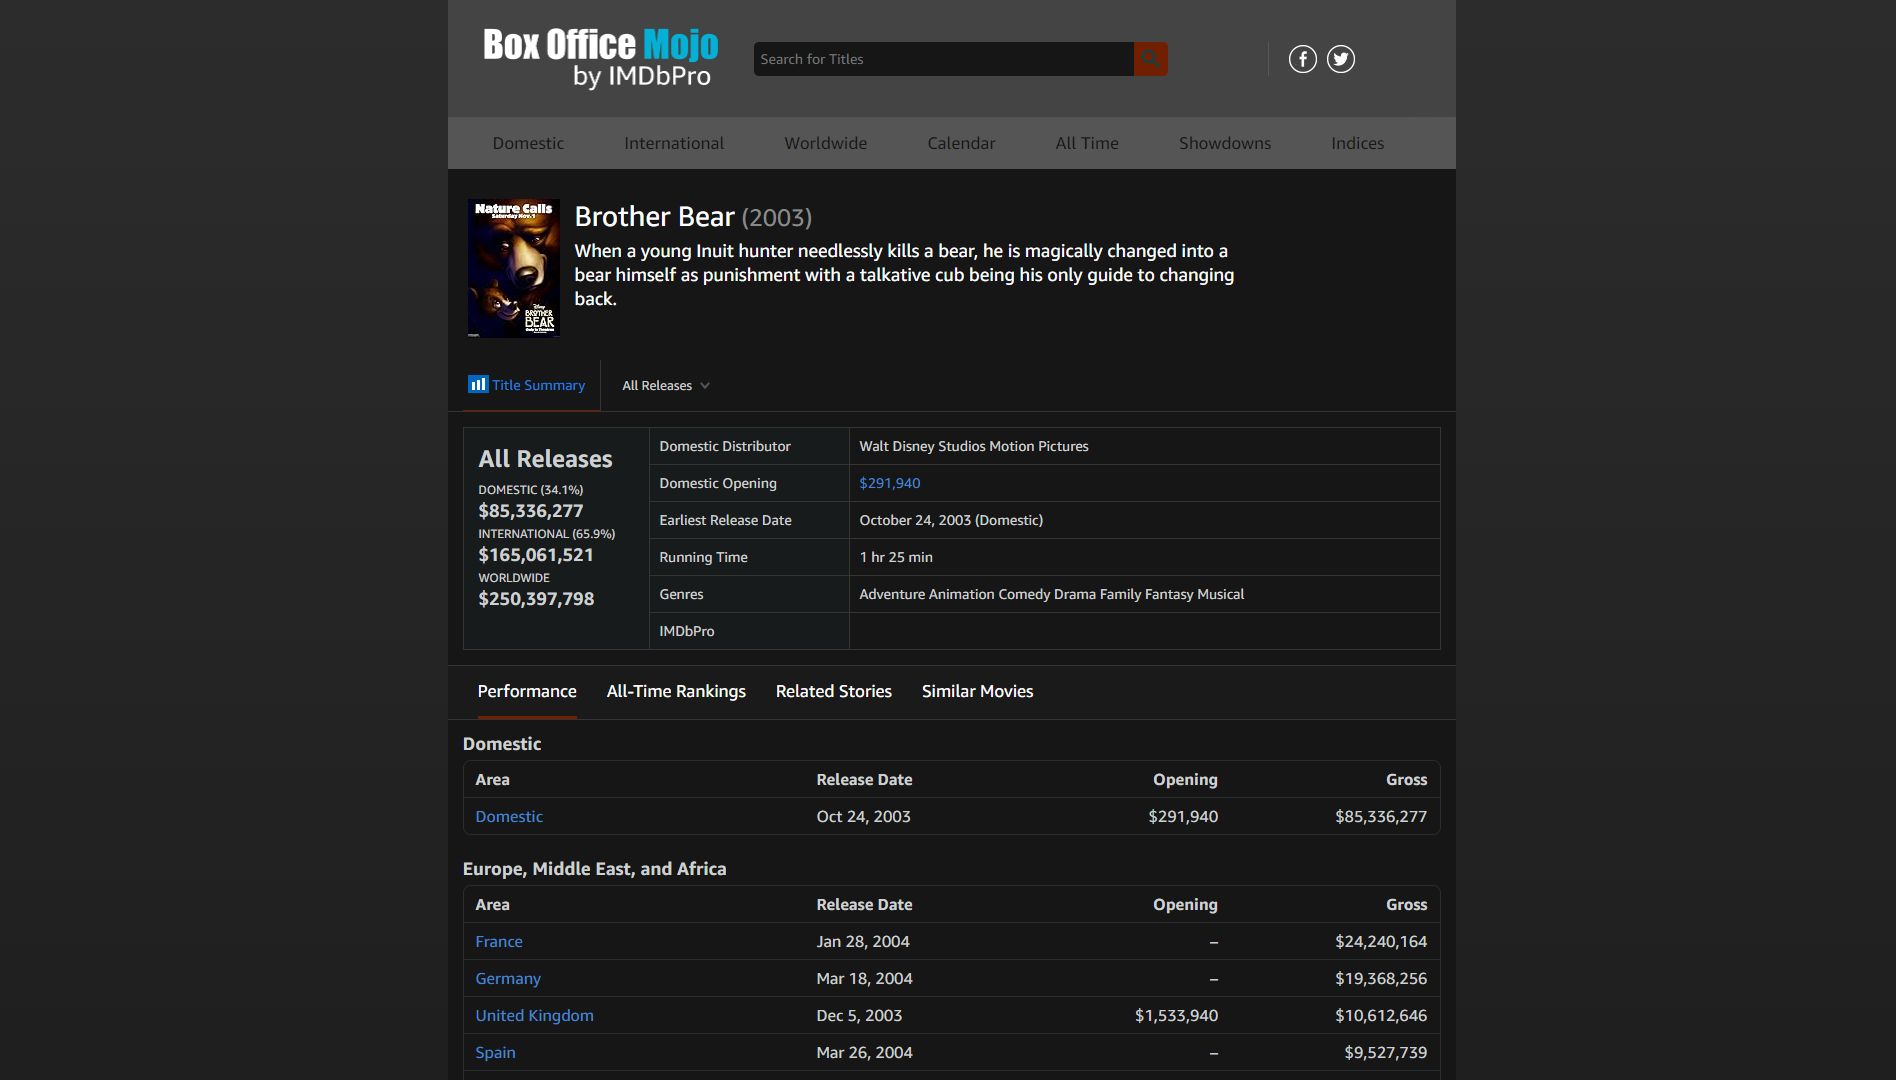Open the Spain area link
Screen dimensions: 1896x1080
(x=495, y=1052)
